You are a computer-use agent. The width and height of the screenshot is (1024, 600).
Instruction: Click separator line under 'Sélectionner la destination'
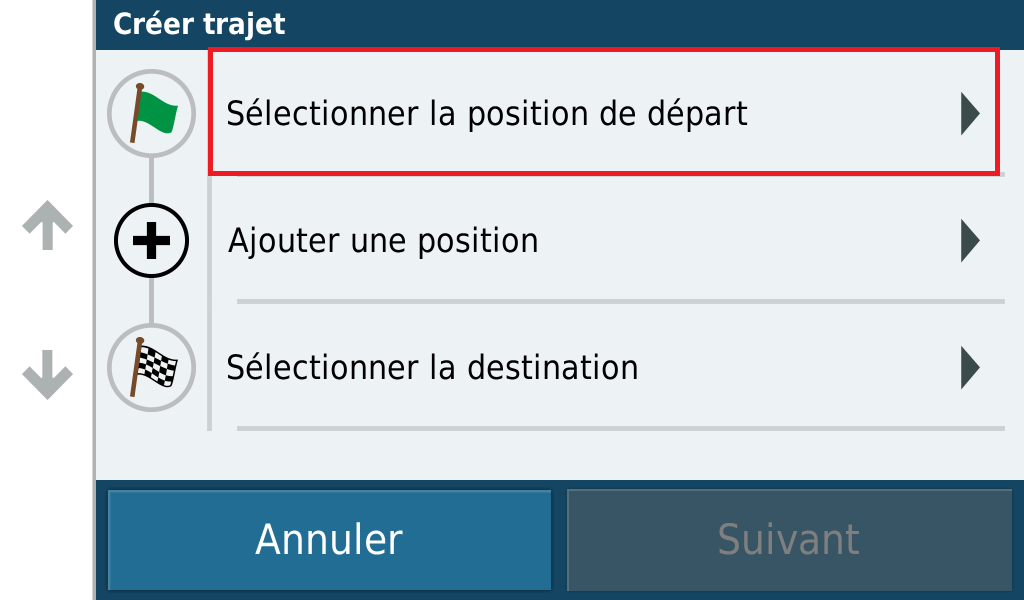click(620, 428)
